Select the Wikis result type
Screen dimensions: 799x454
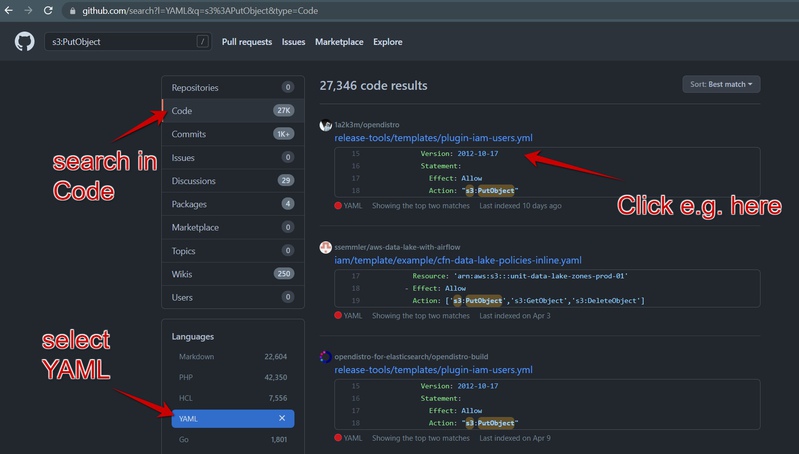[x=233, y=274]
